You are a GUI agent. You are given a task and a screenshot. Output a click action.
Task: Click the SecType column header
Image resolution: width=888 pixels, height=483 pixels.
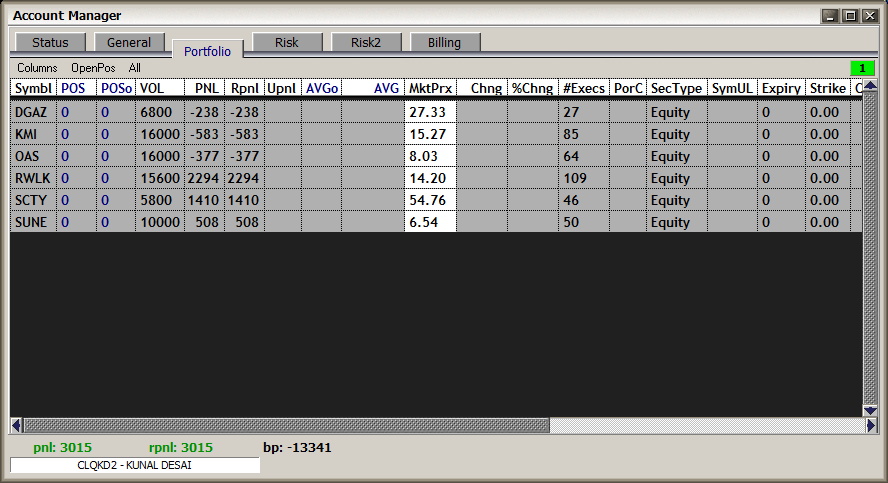coord(677,88)
